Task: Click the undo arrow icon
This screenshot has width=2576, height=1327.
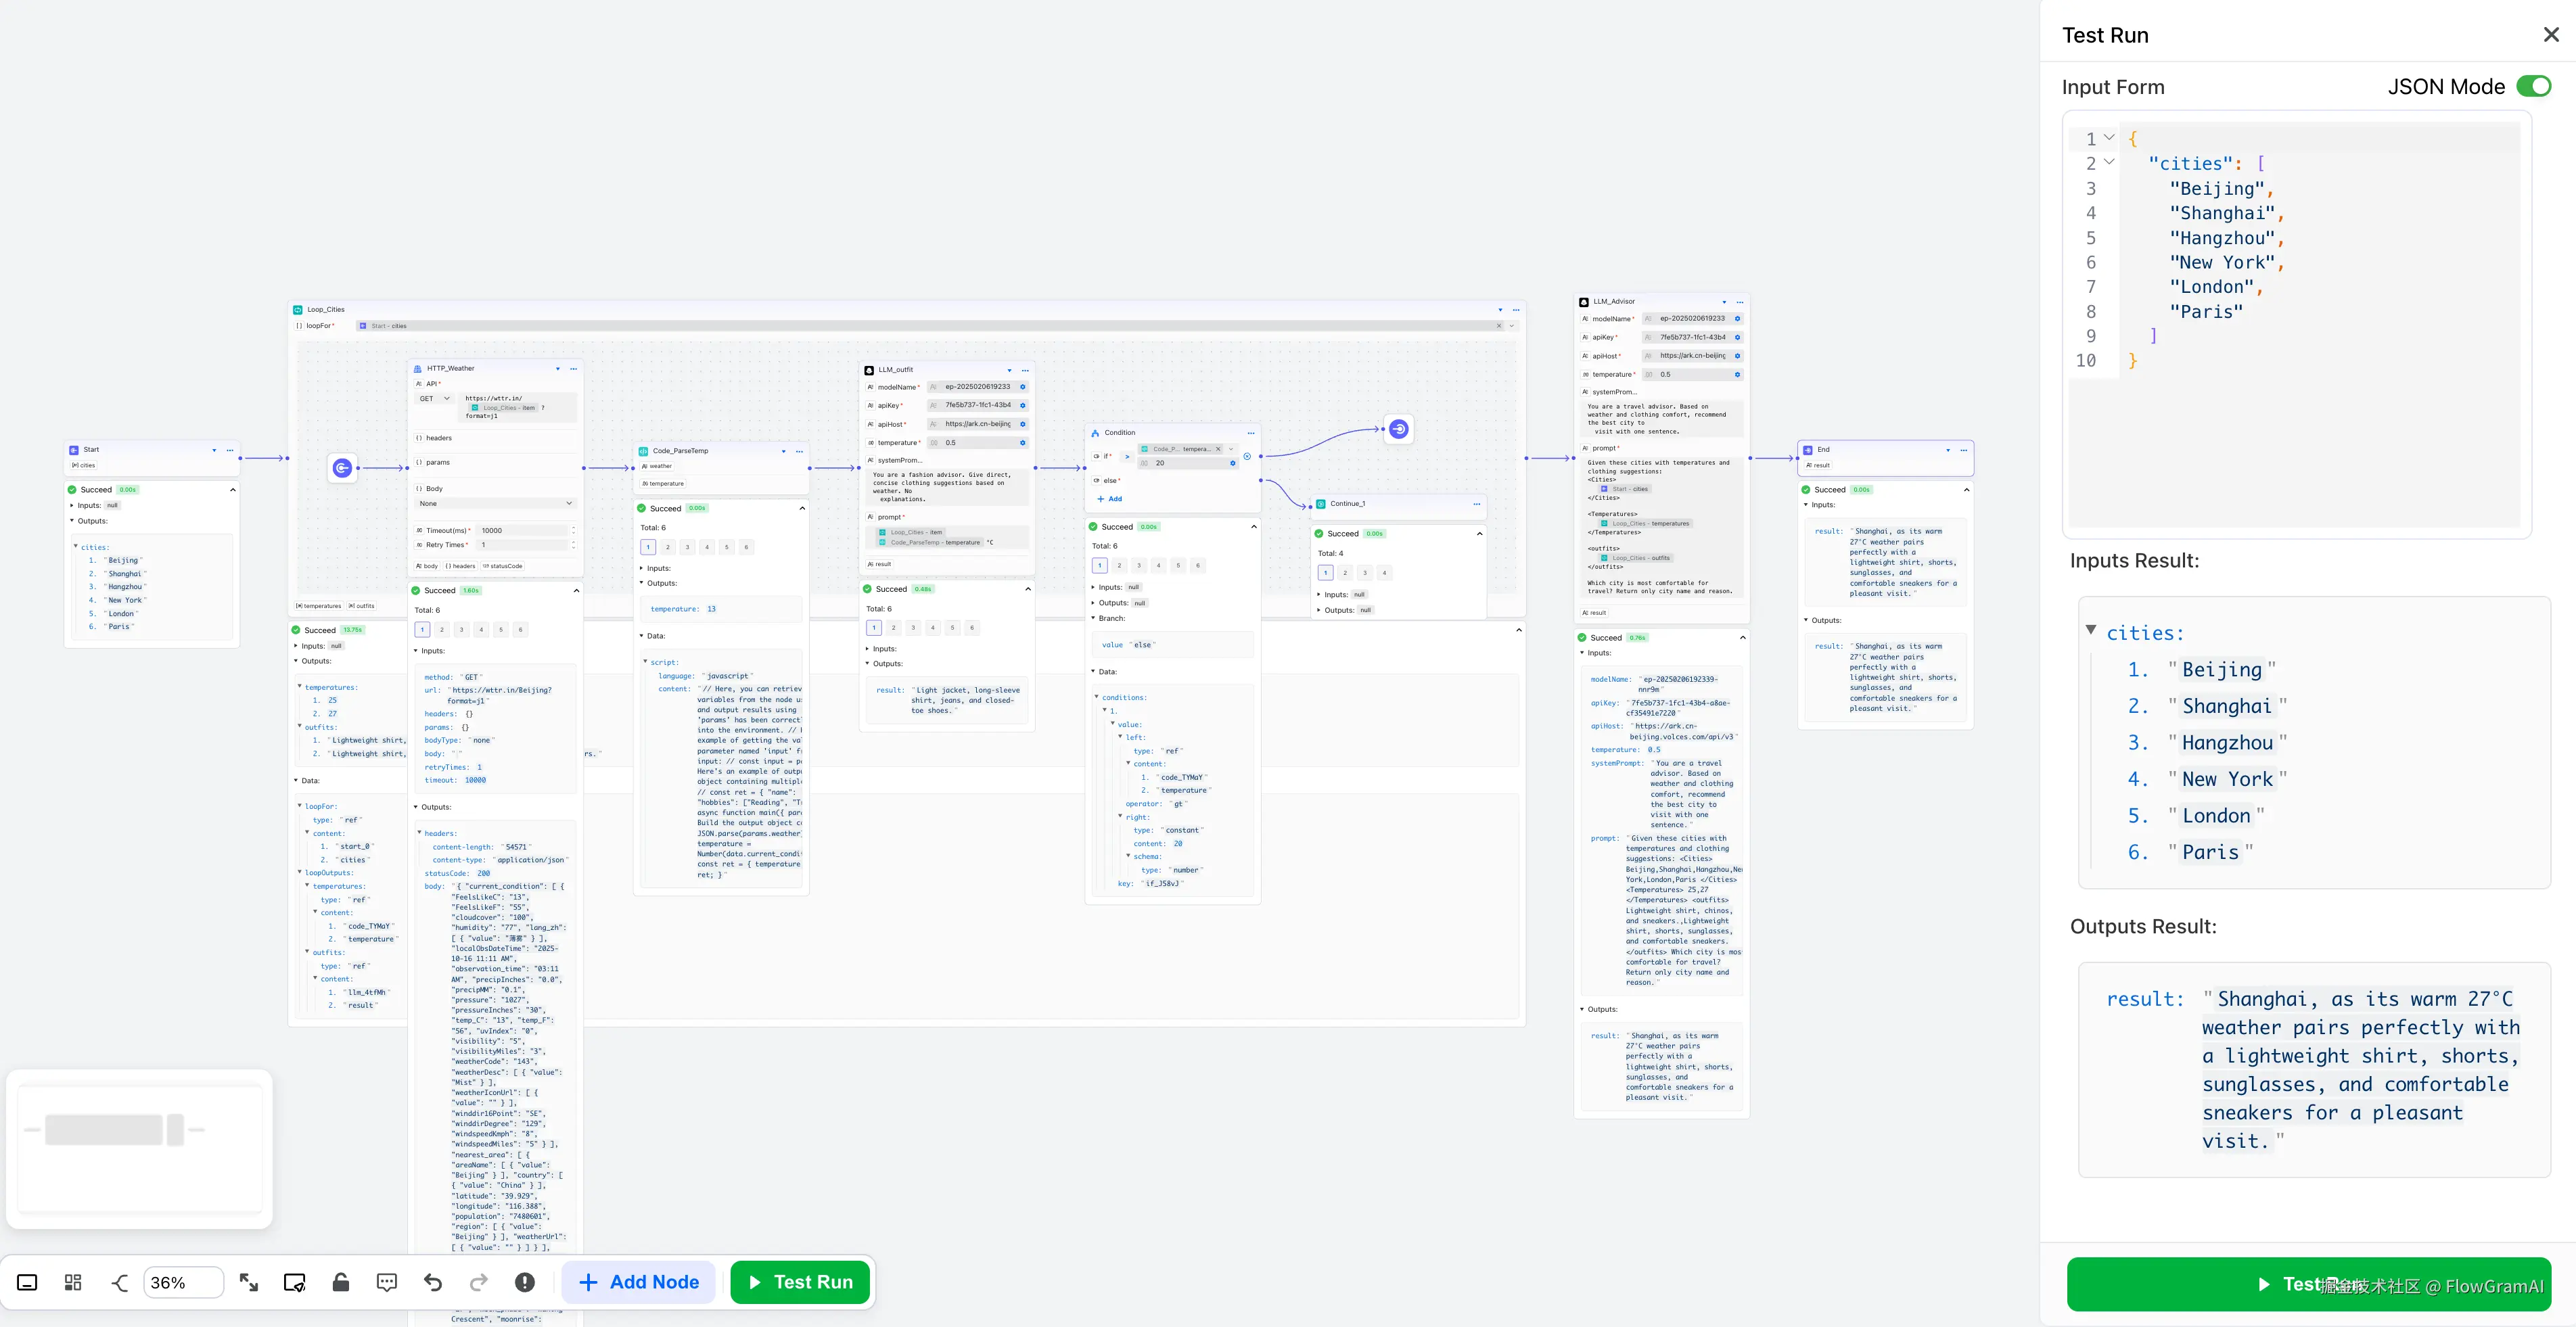Action: [433, 1282]
